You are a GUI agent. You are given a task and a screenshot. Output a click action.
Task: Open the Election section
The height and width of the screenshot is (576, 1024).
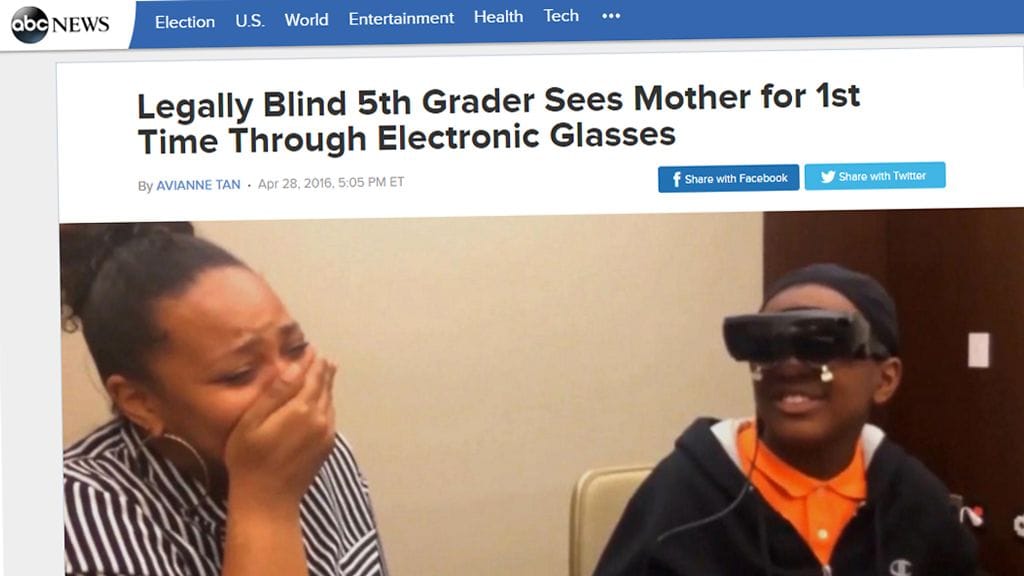(x=185, y=22)
